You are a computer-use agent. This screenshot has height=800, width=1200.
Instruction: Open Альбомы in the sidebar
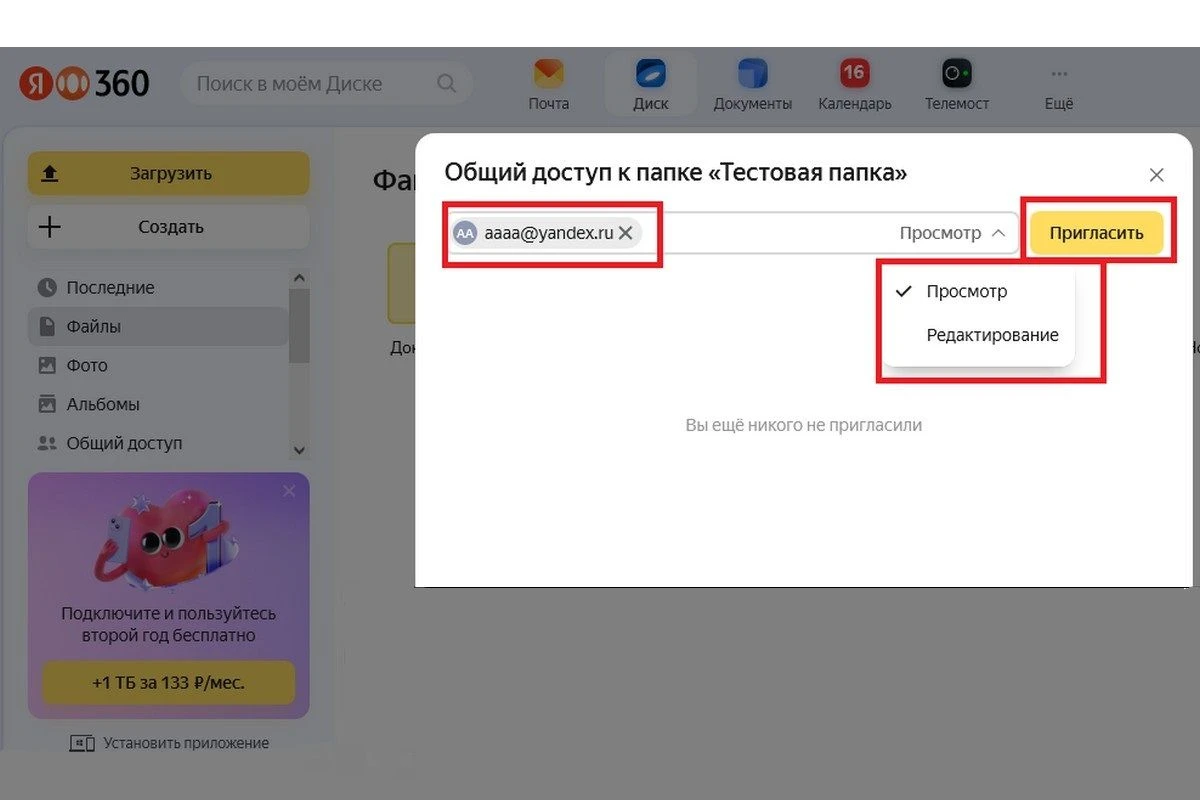click(158, 404)
